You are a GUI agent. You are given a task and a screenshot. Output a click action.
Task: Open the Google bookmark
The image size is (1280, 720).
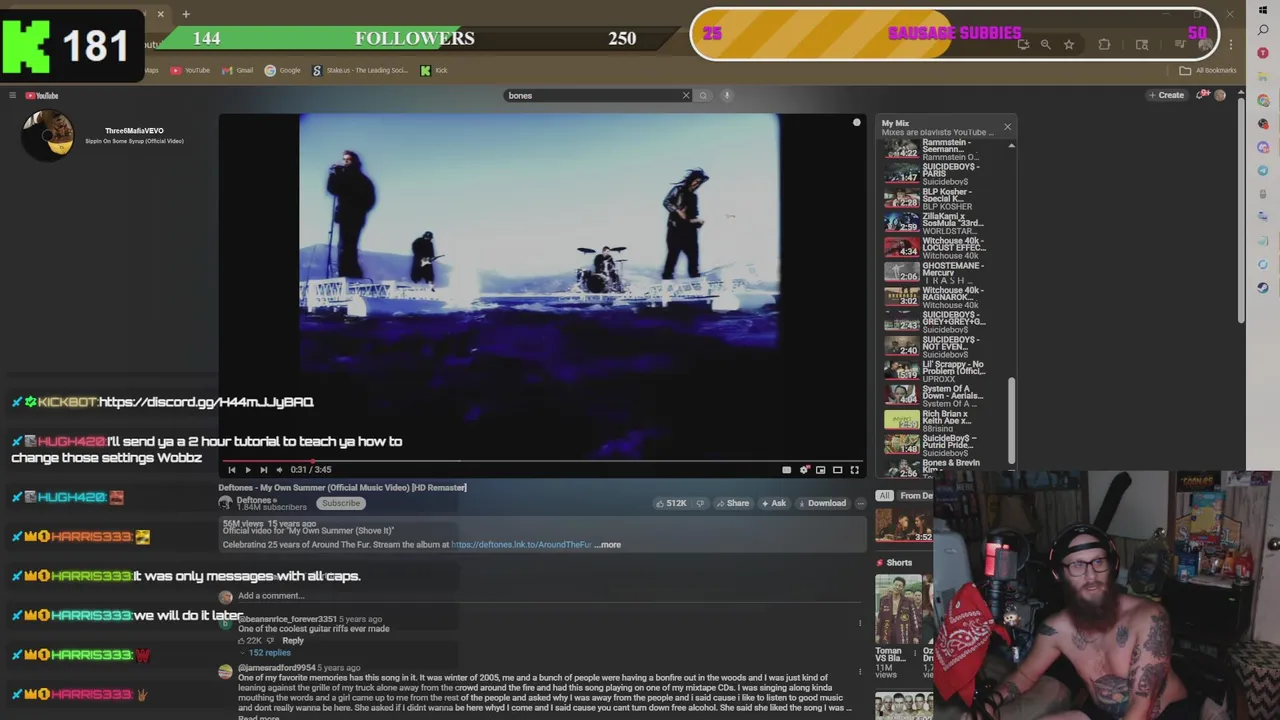283,70
